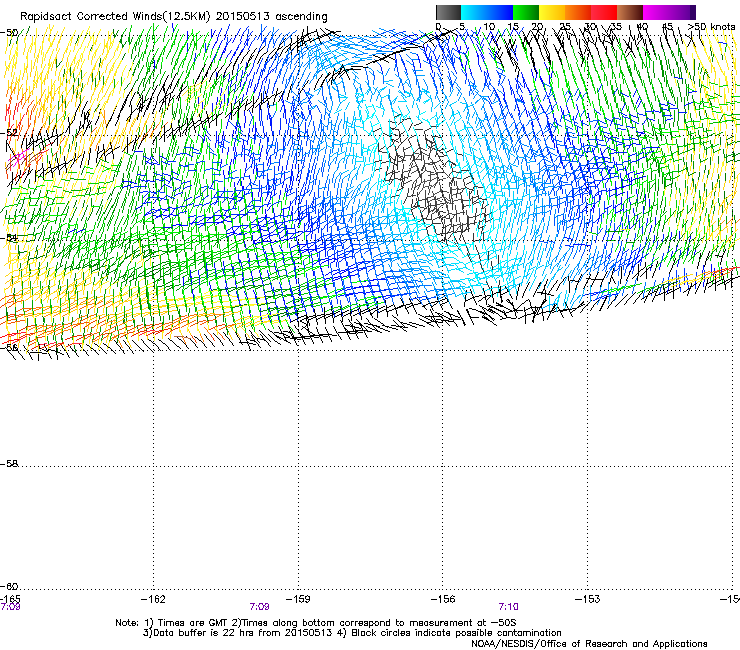This screenshot has width=740, height=650.
Task: Click the dark purple 45-50 knots legend swatch
Action: tap(682, 13)
